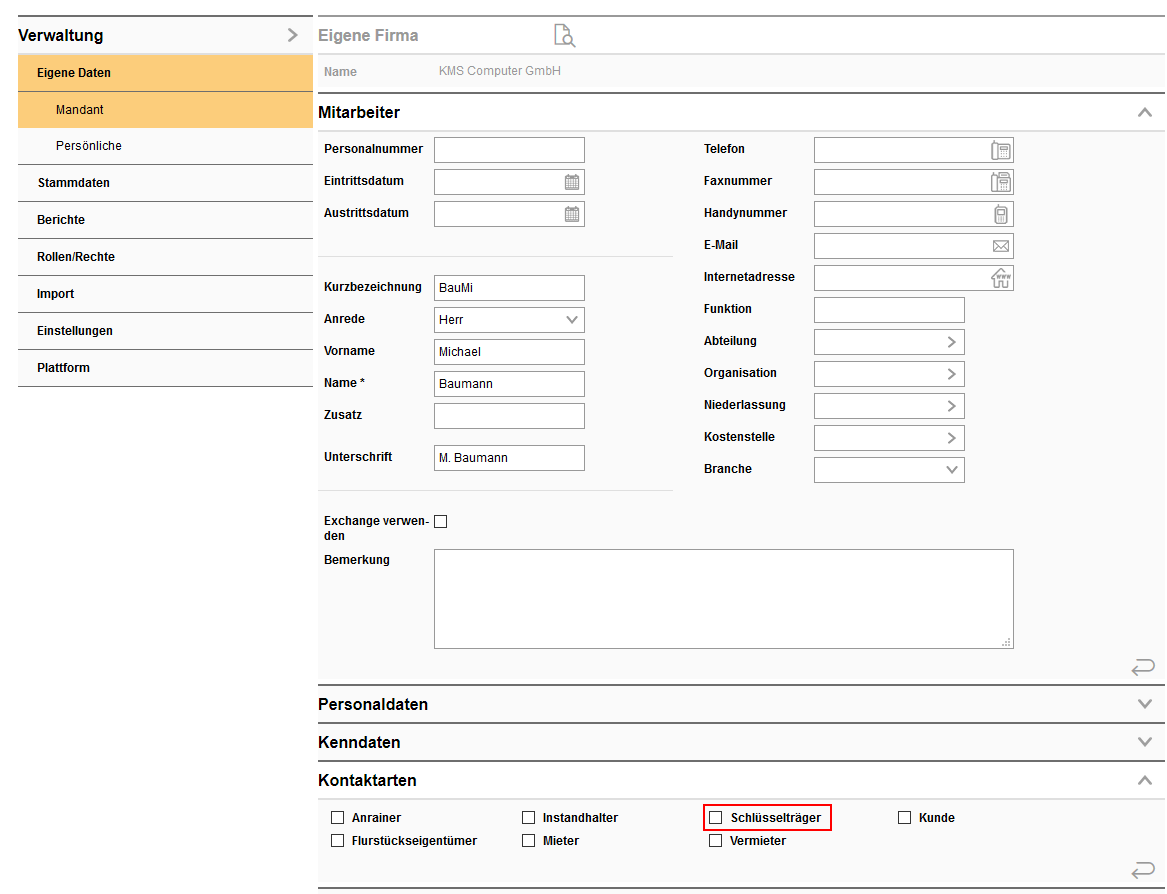Image resolution: width=1167 pixels, height=894 pixels.
Task: Select Rollen/Rechte in the sidebar
Action: click(x=76, y=257)
